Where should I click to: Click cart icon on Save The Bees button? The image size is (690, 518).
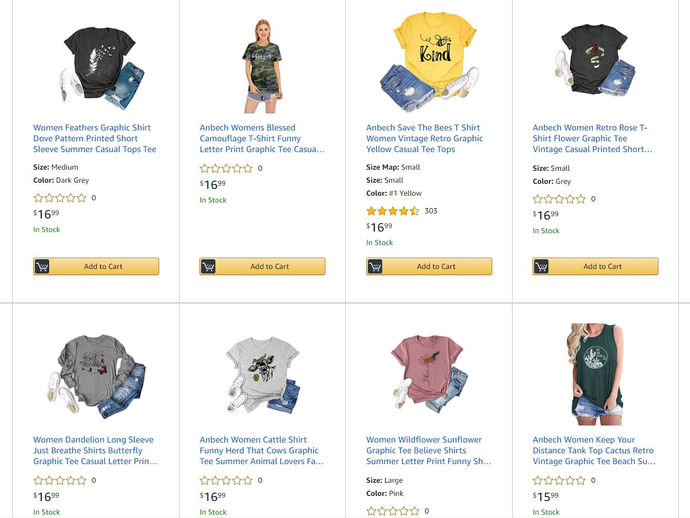click(375, 267)
